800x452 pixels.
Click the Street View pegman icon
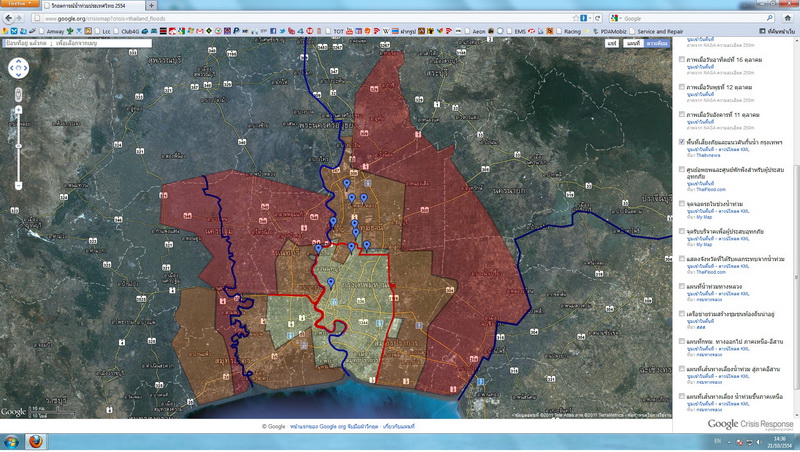18,94
